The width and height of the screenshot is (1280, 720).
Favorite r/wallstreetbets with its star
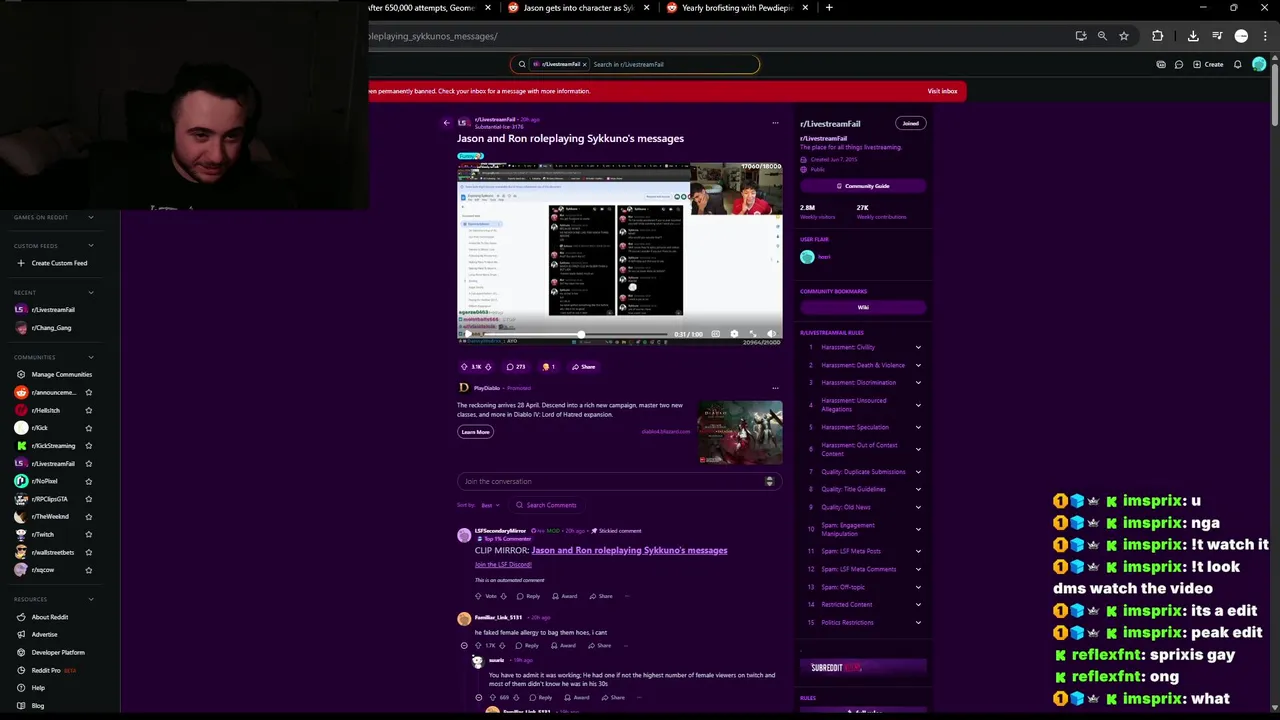89,552
